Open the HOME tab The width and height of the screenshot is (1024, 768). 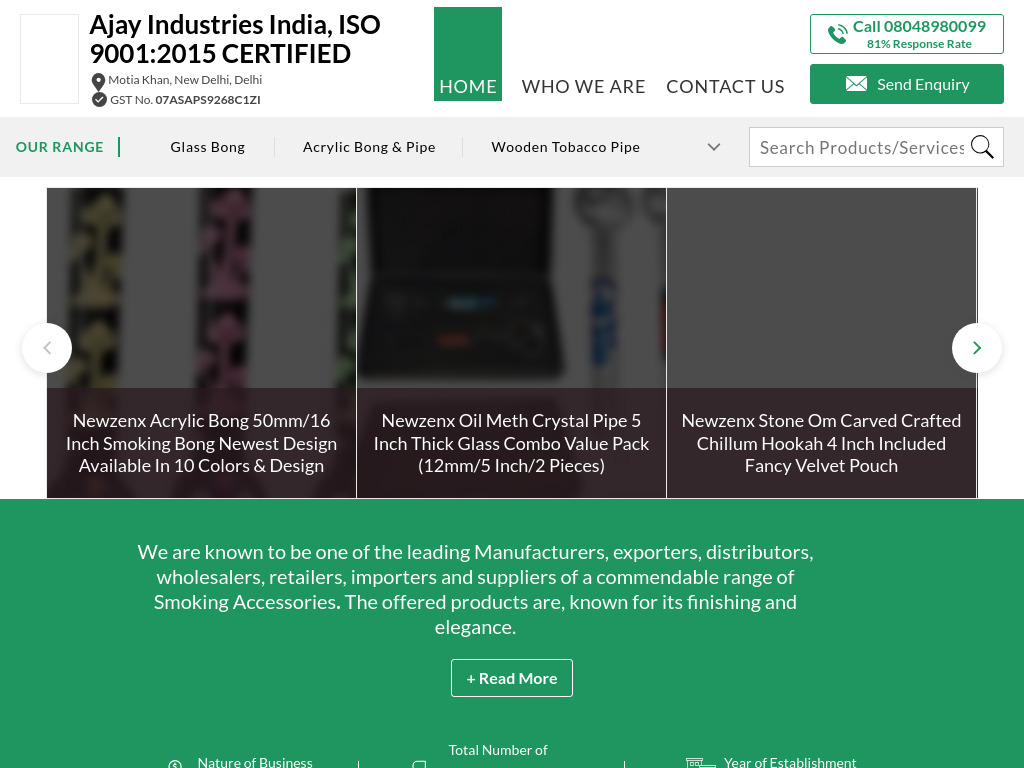pos(468,54)
